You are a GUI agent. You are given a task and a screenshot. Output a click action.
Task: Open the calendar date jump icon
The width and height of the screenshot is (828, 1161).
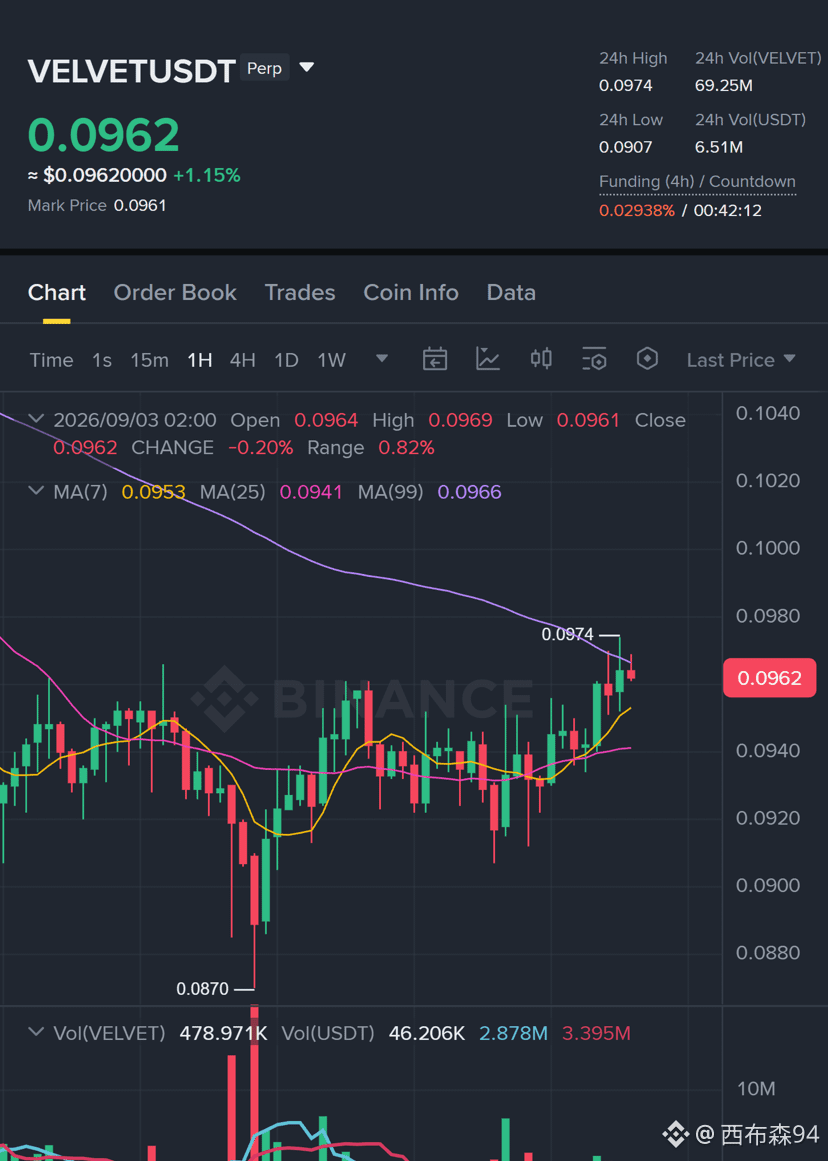(435, 359)
